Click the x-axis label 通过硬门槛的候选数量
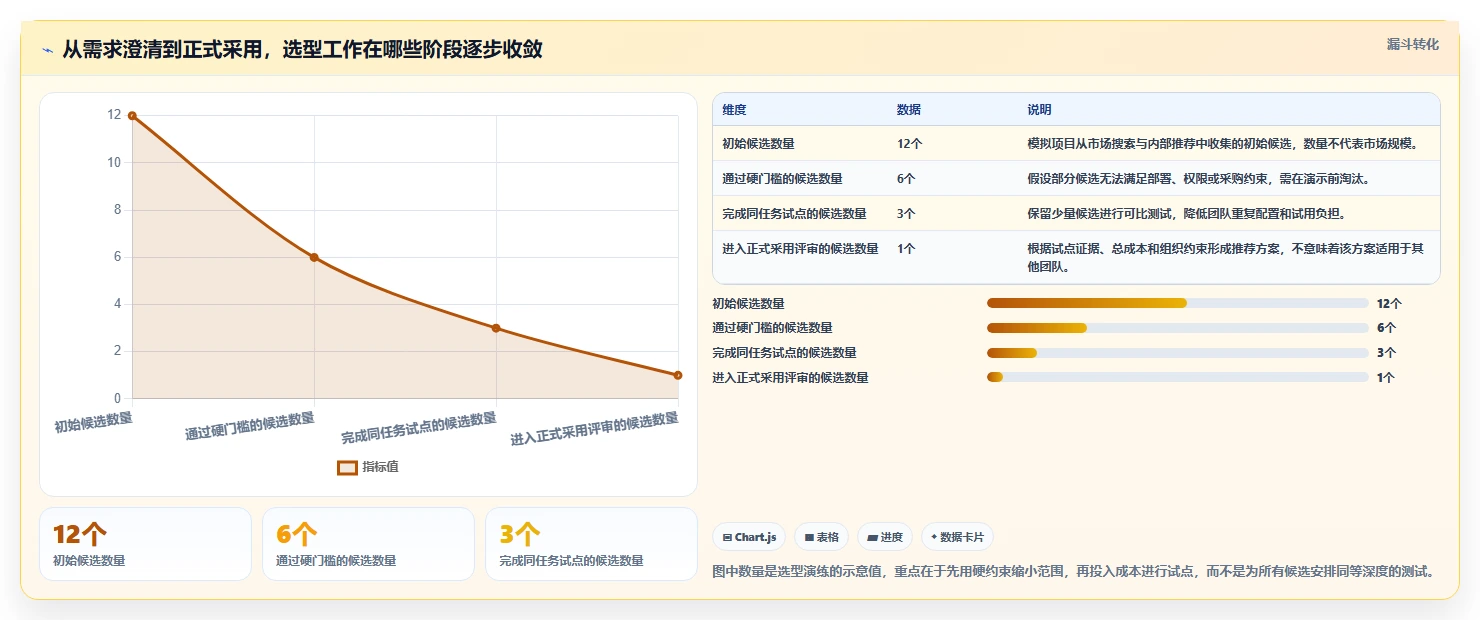 250,426
